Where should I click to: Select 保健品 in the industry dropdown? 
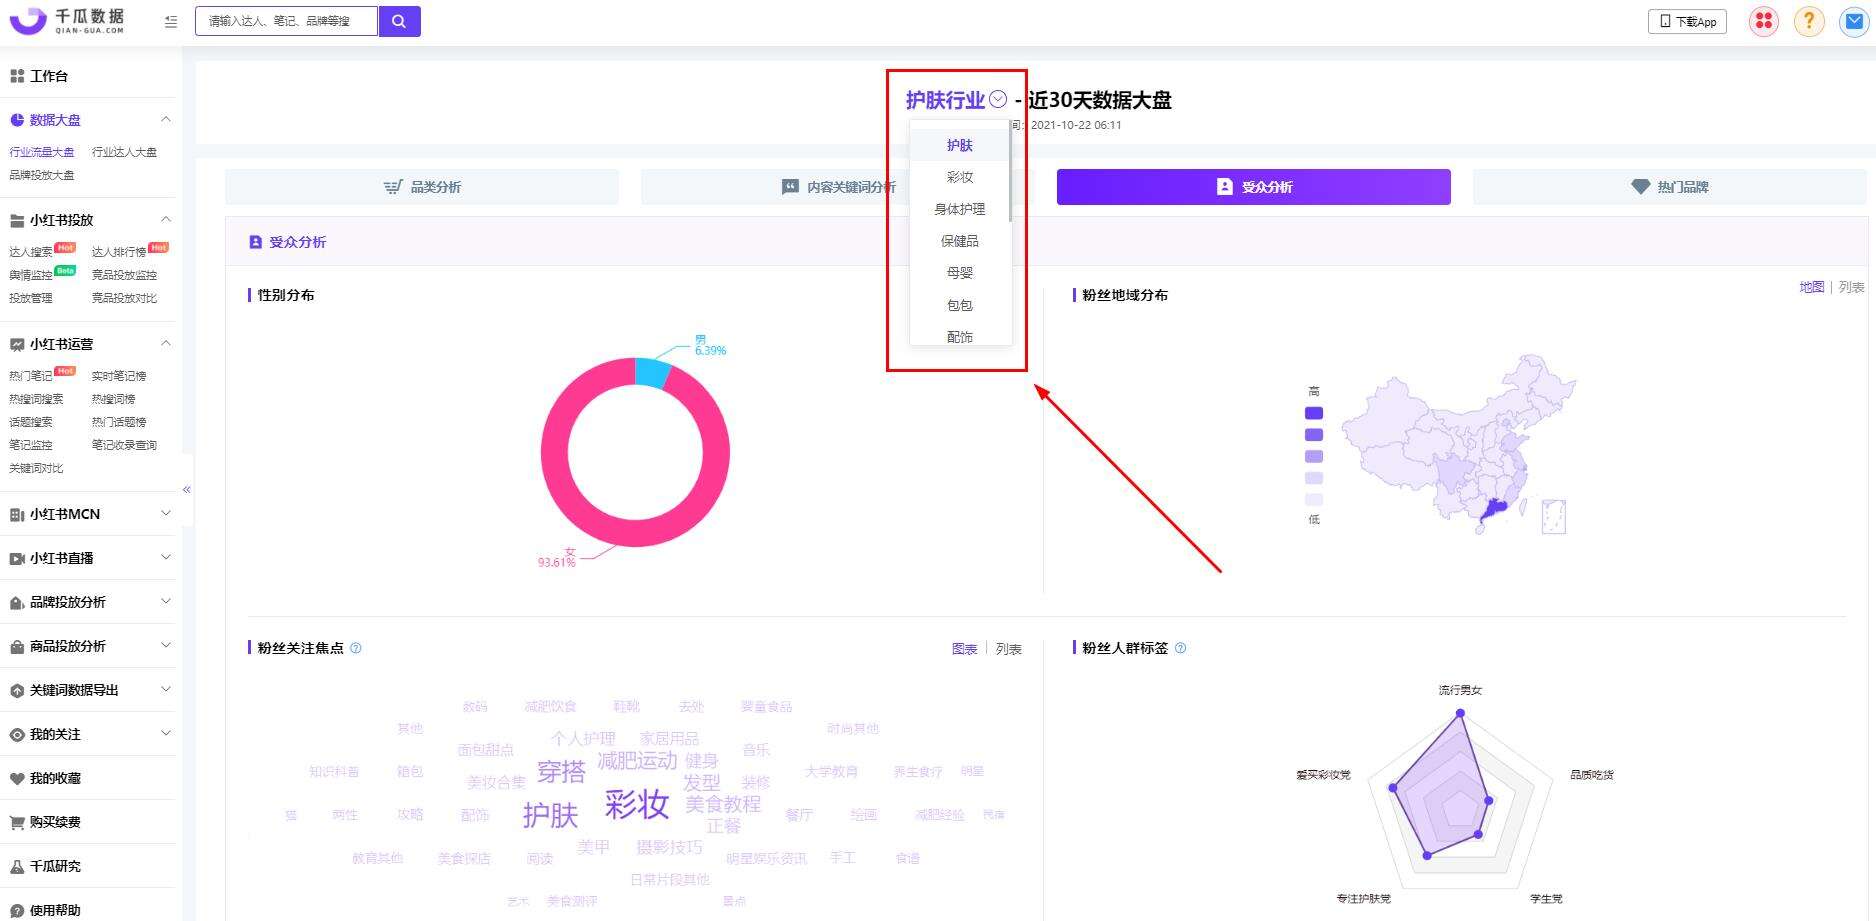pos(959,241)
